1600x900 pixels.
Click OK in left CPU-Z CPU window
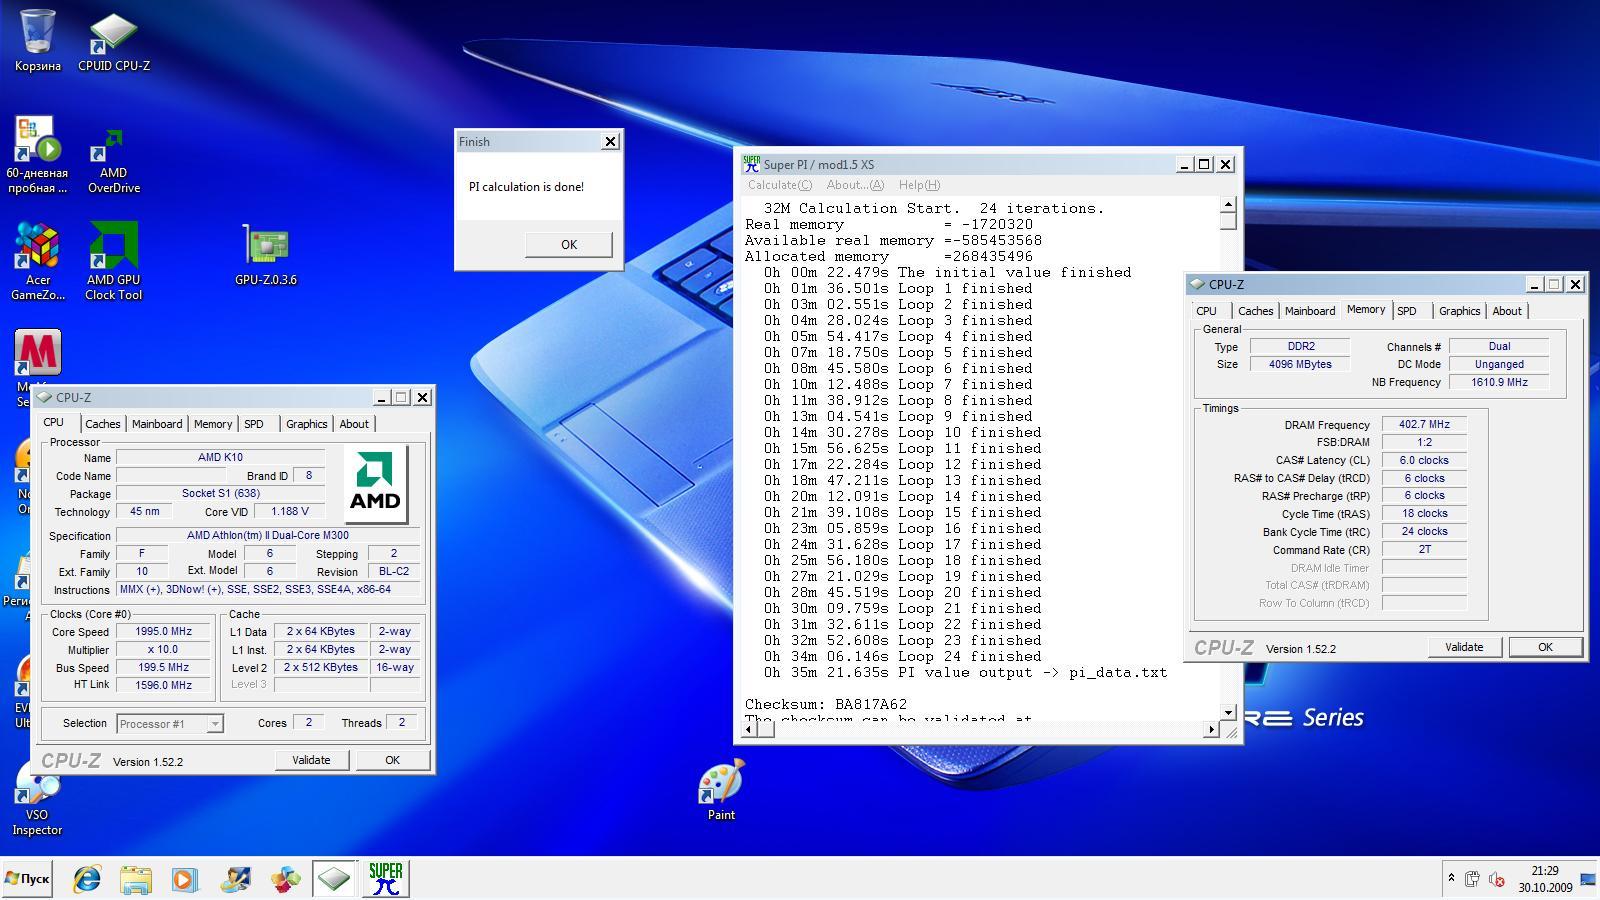pyautogui.click(x=392, y=760)
